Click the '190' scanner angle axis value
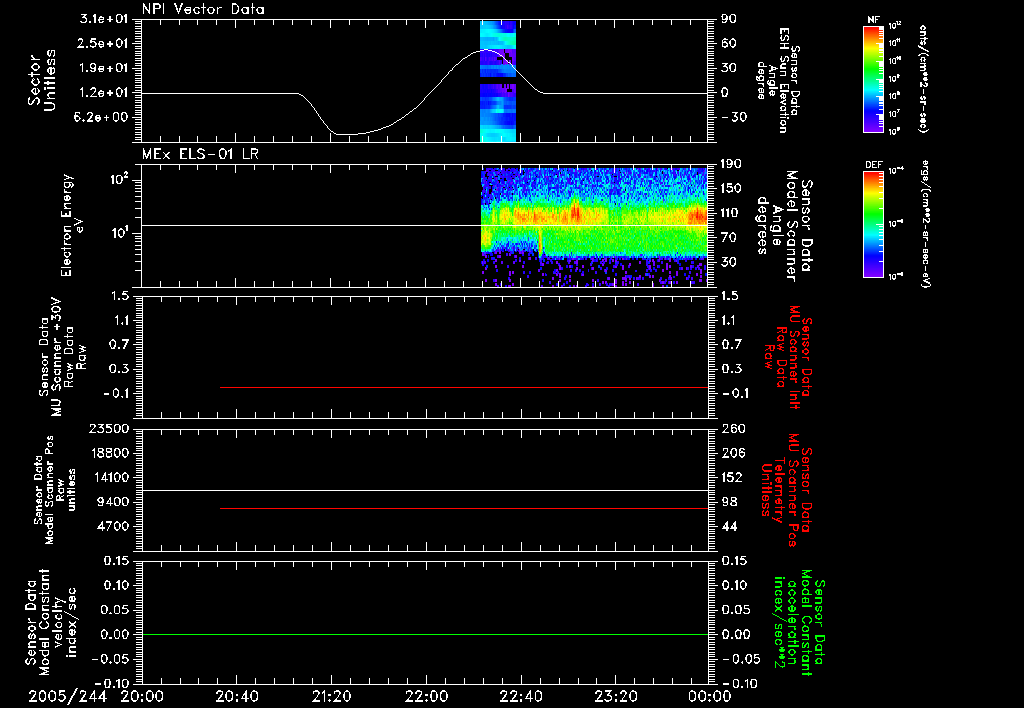 pos(731,164)
